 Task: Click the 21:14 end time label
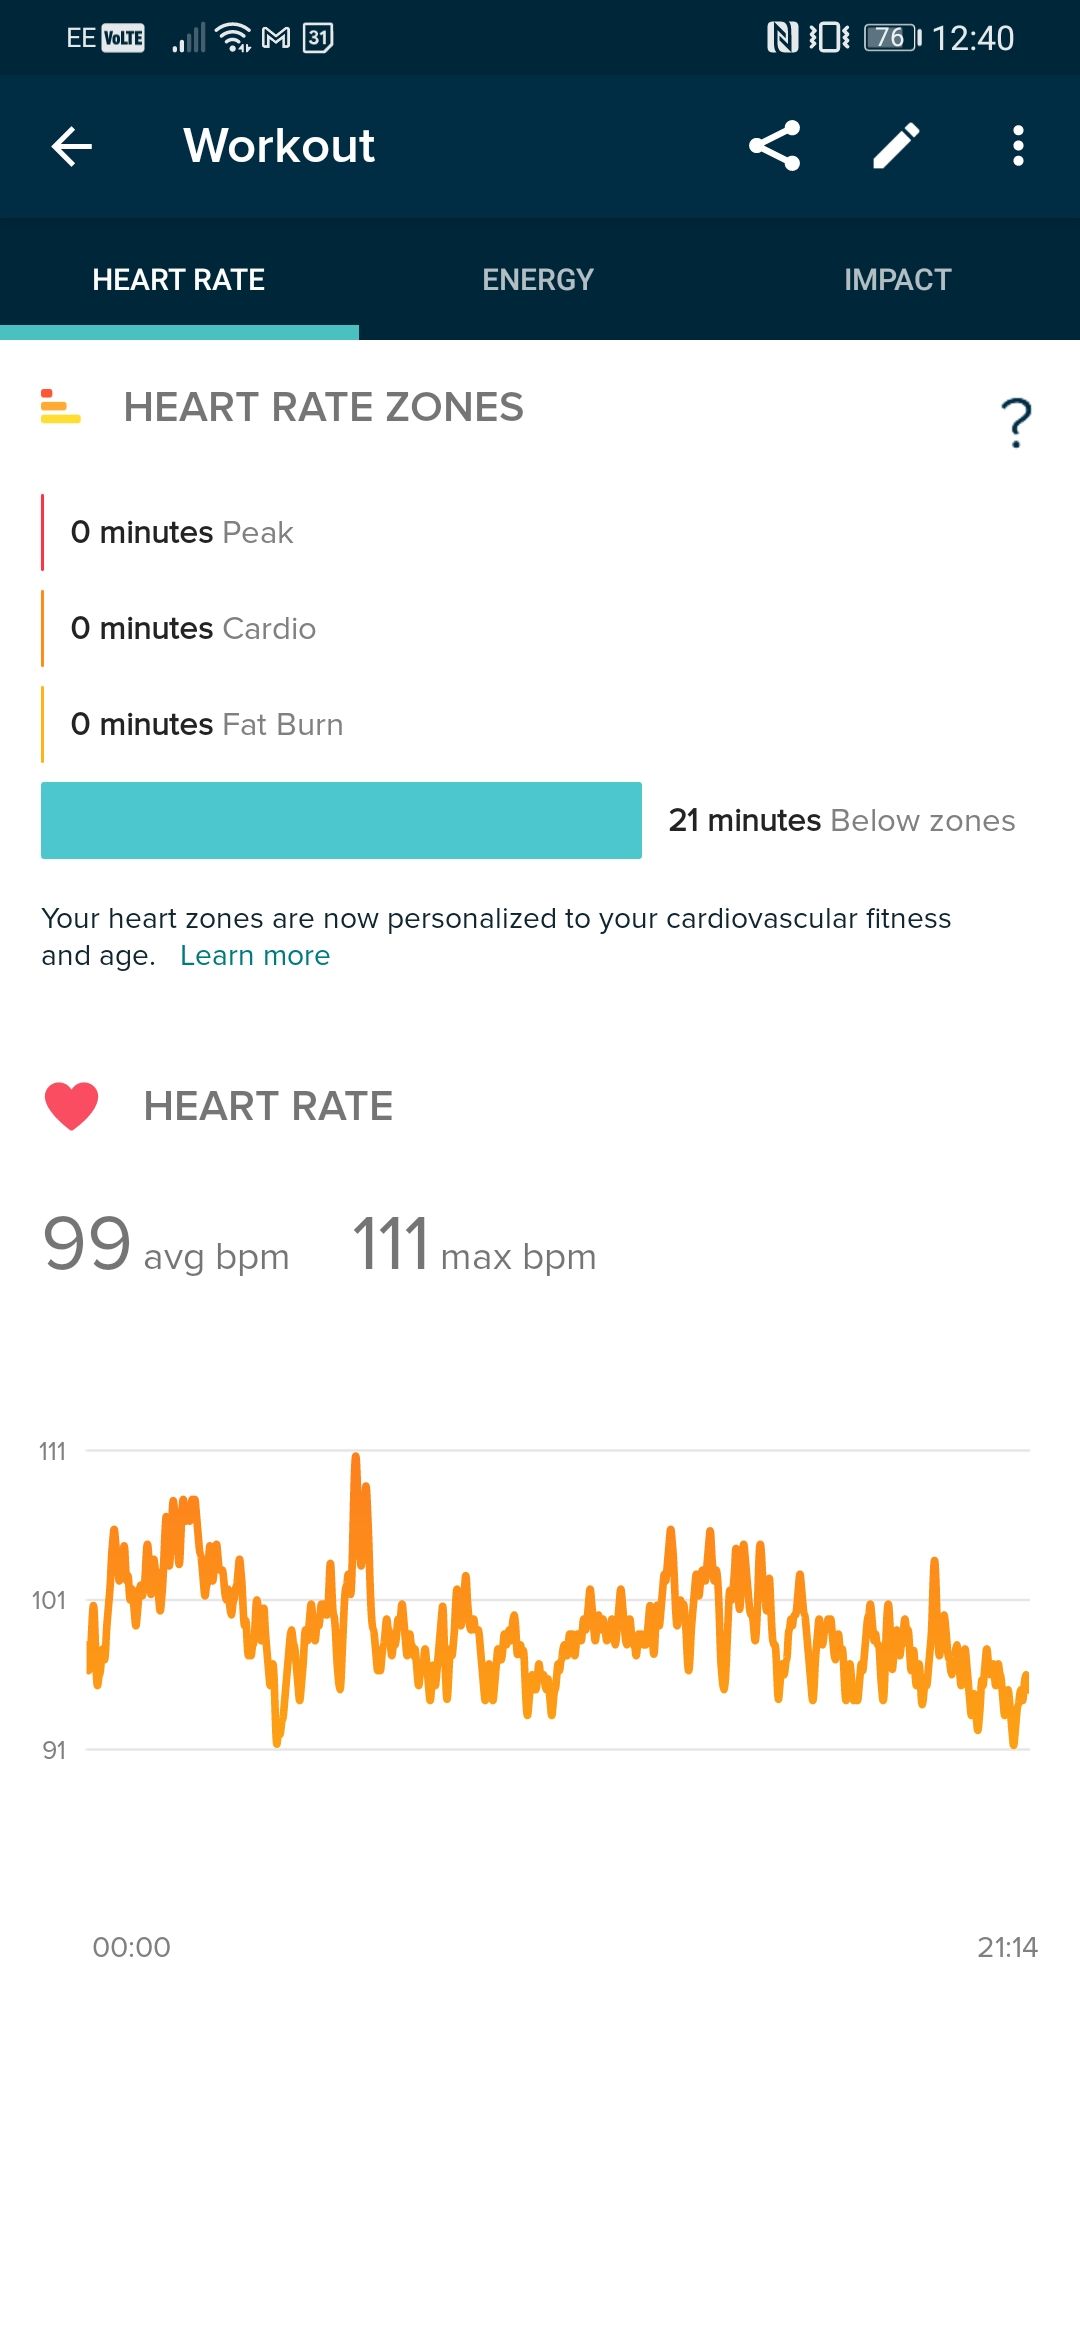[x=1009, y=1947]
